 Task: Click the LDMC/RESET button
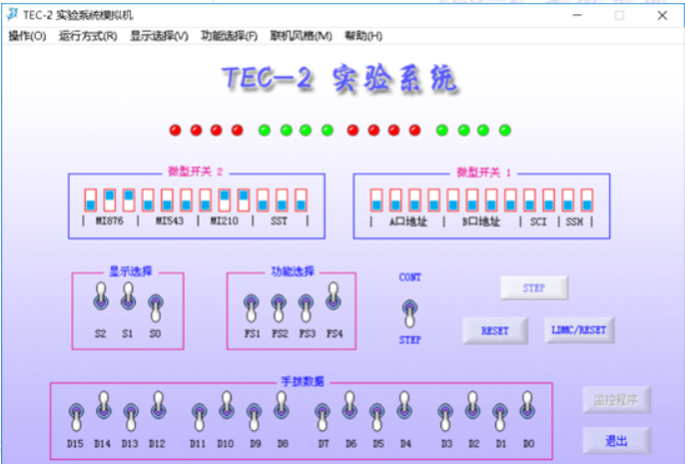pos(579,330)
